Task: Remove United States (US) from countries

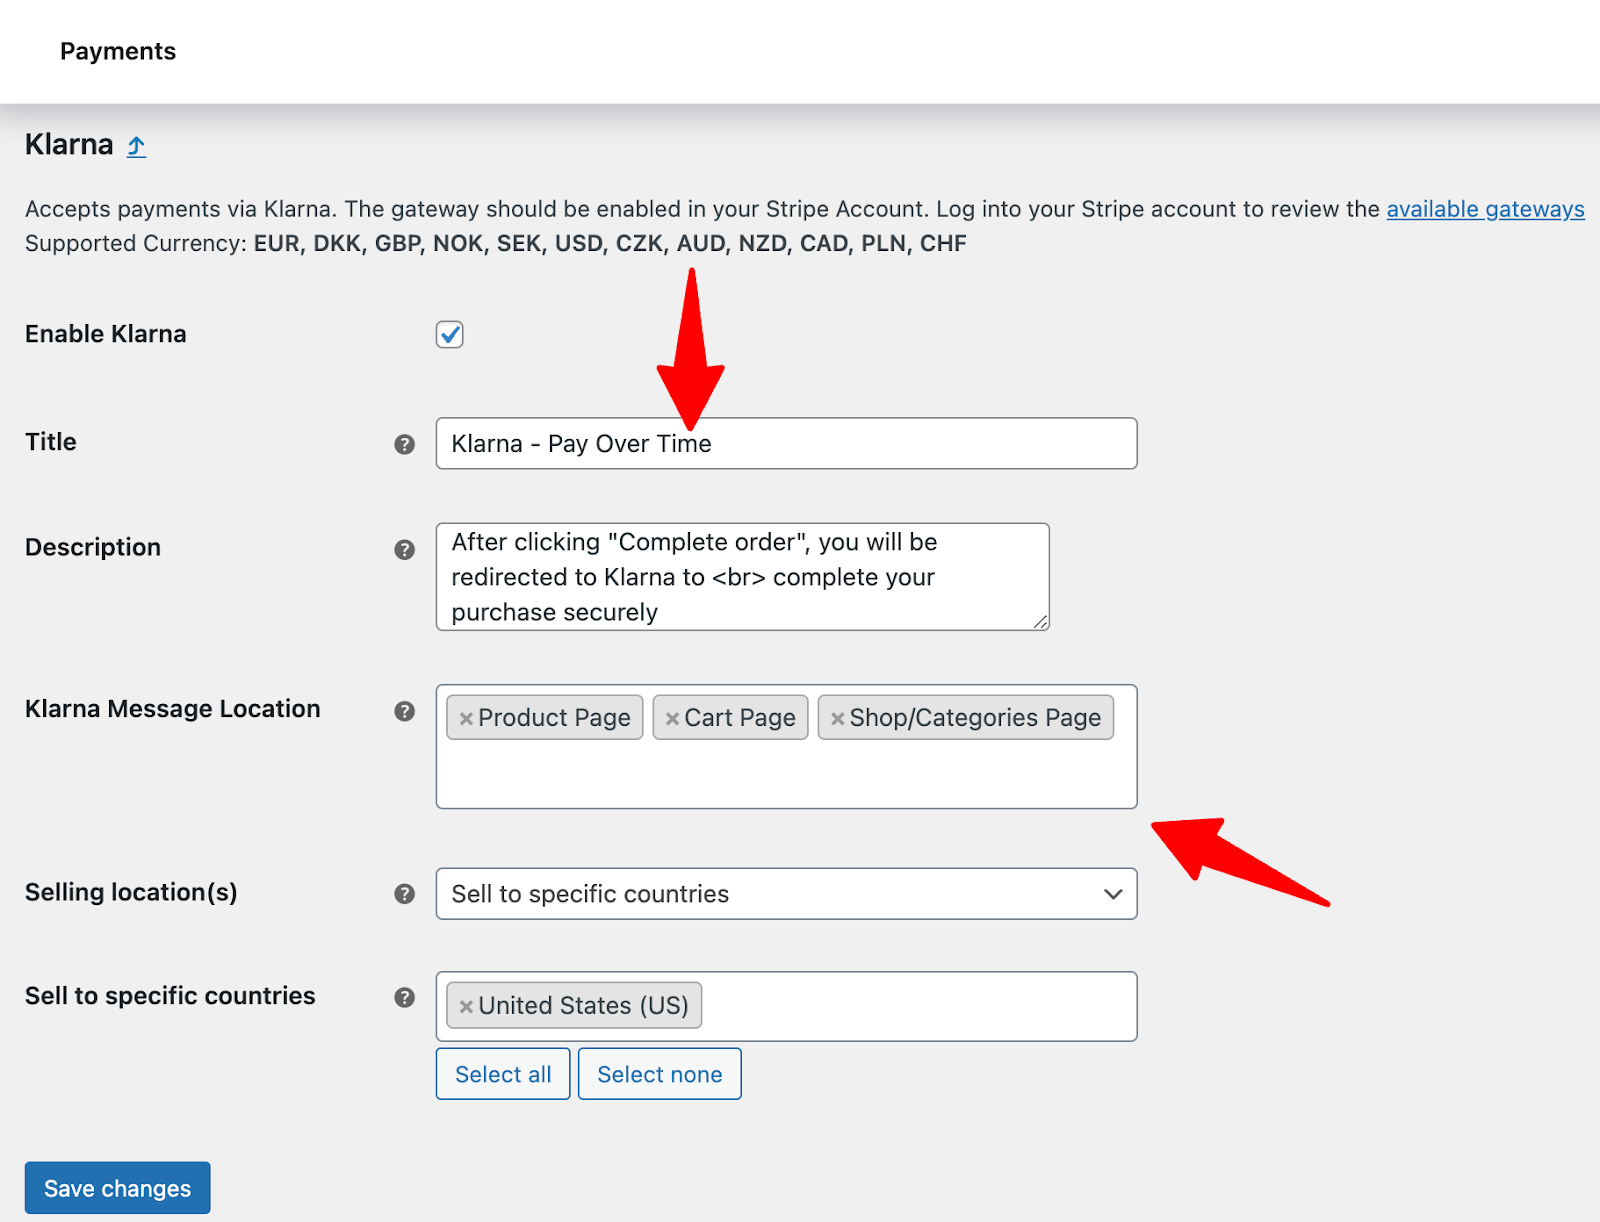Action: click(465, 1007)
